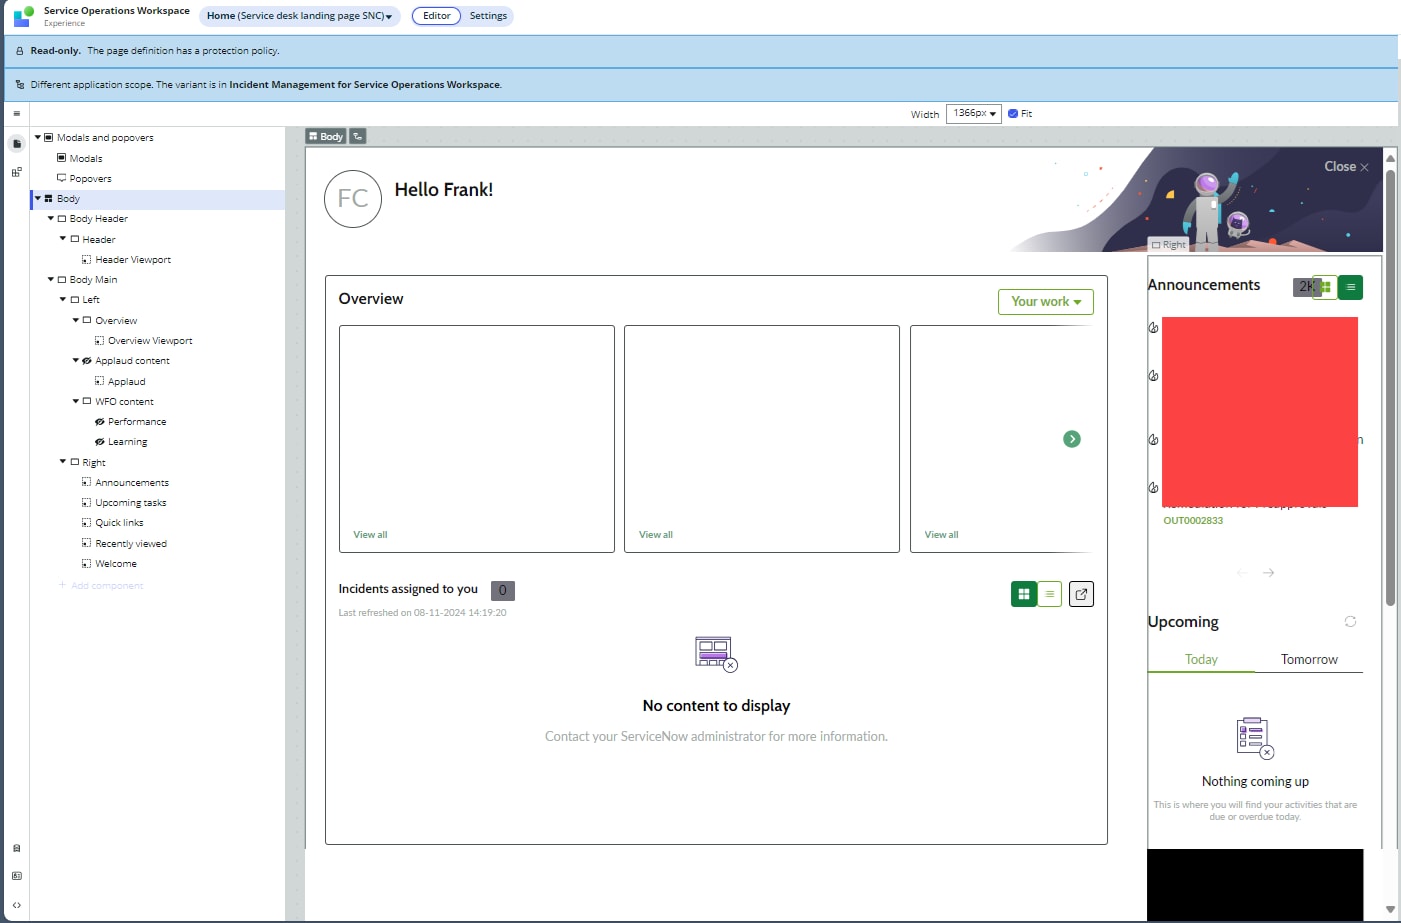Click the canvas vertical scrollbar thumb
The image size is (1401, 923).
click(x=1390, y=386)
